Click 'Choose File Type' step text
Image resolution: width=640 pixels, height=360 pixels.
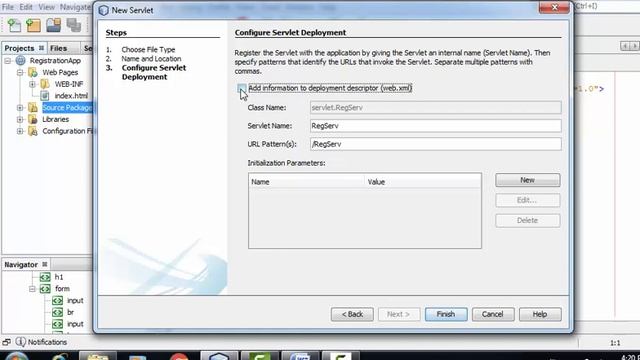point(148,49)
